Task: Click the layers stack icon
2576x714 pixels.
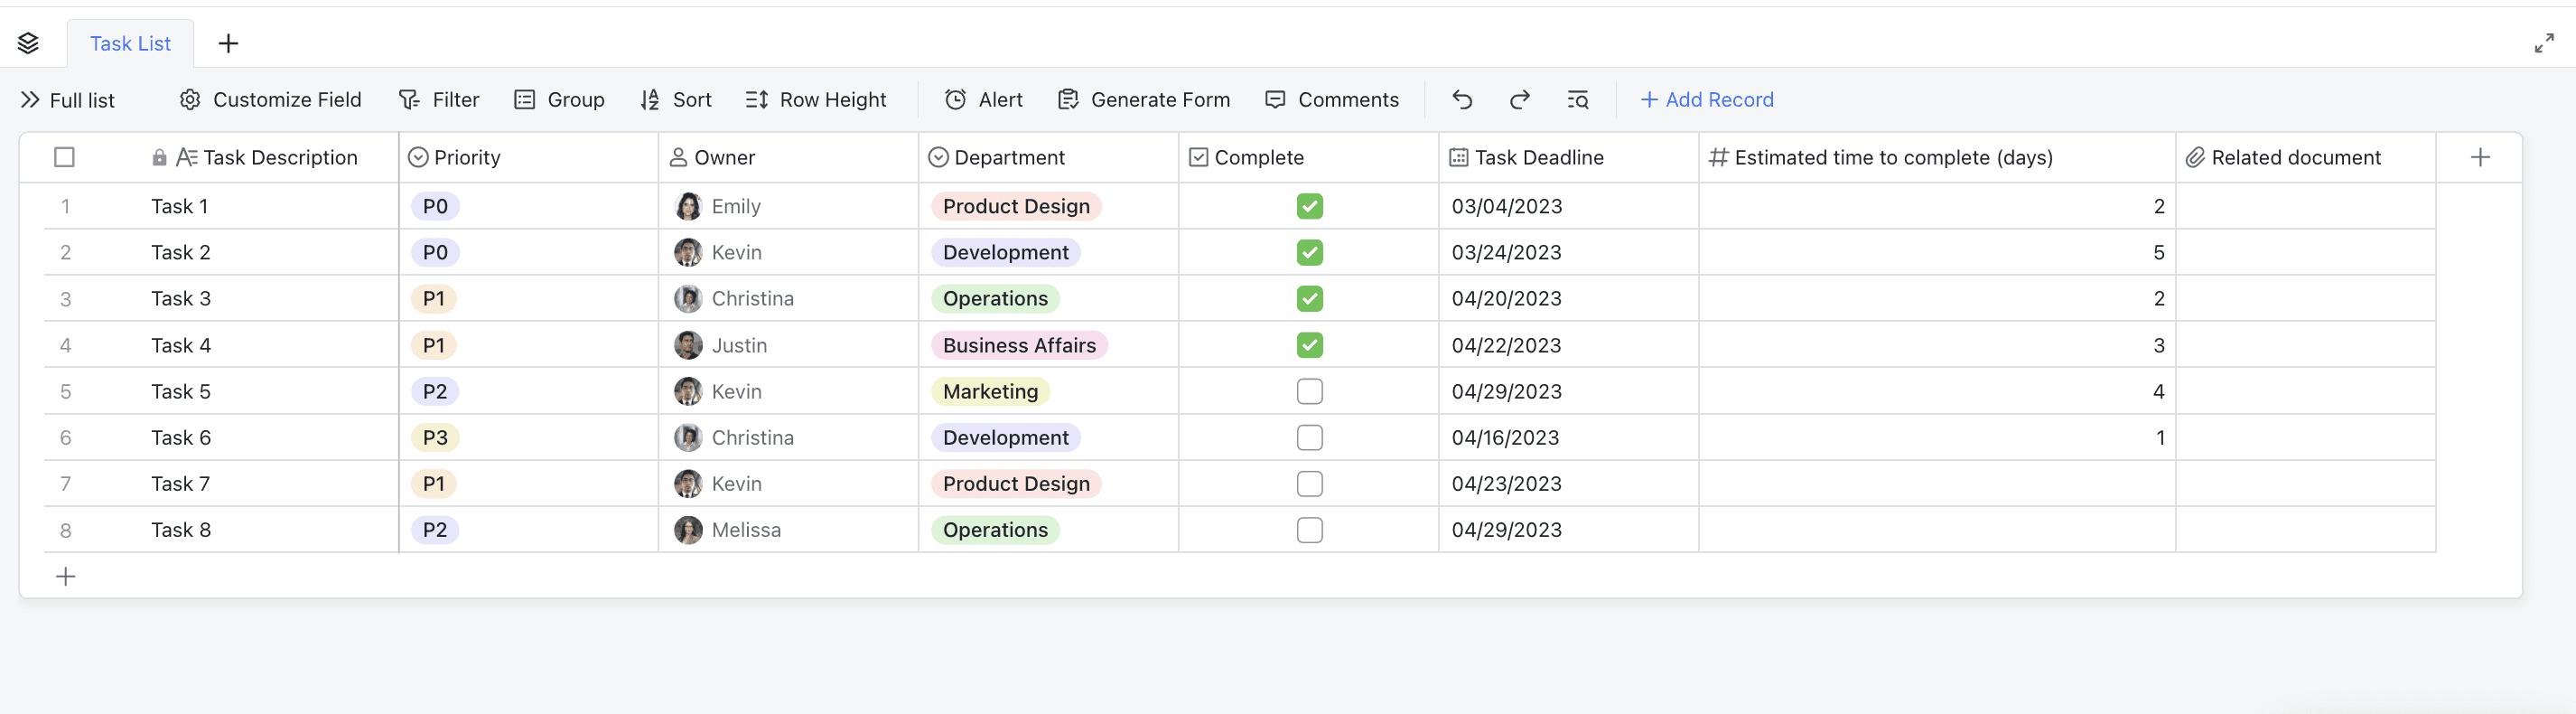Action: pos(28,43)
